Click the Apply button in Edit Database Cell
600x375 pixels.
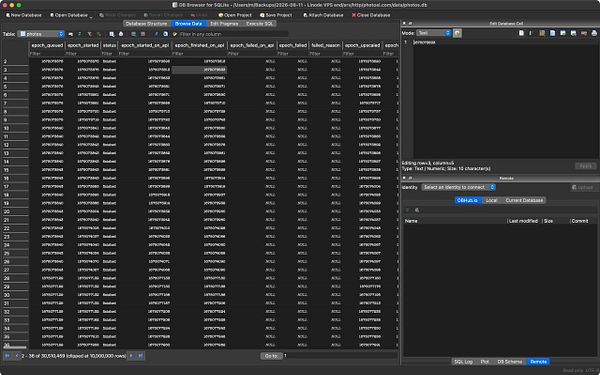coord(586,166)
